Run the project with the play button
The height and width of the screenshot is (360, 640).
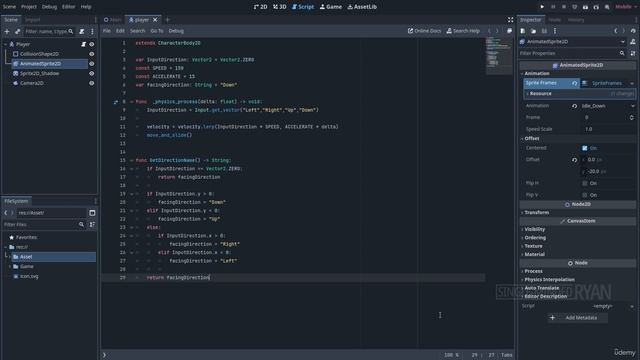542,7
